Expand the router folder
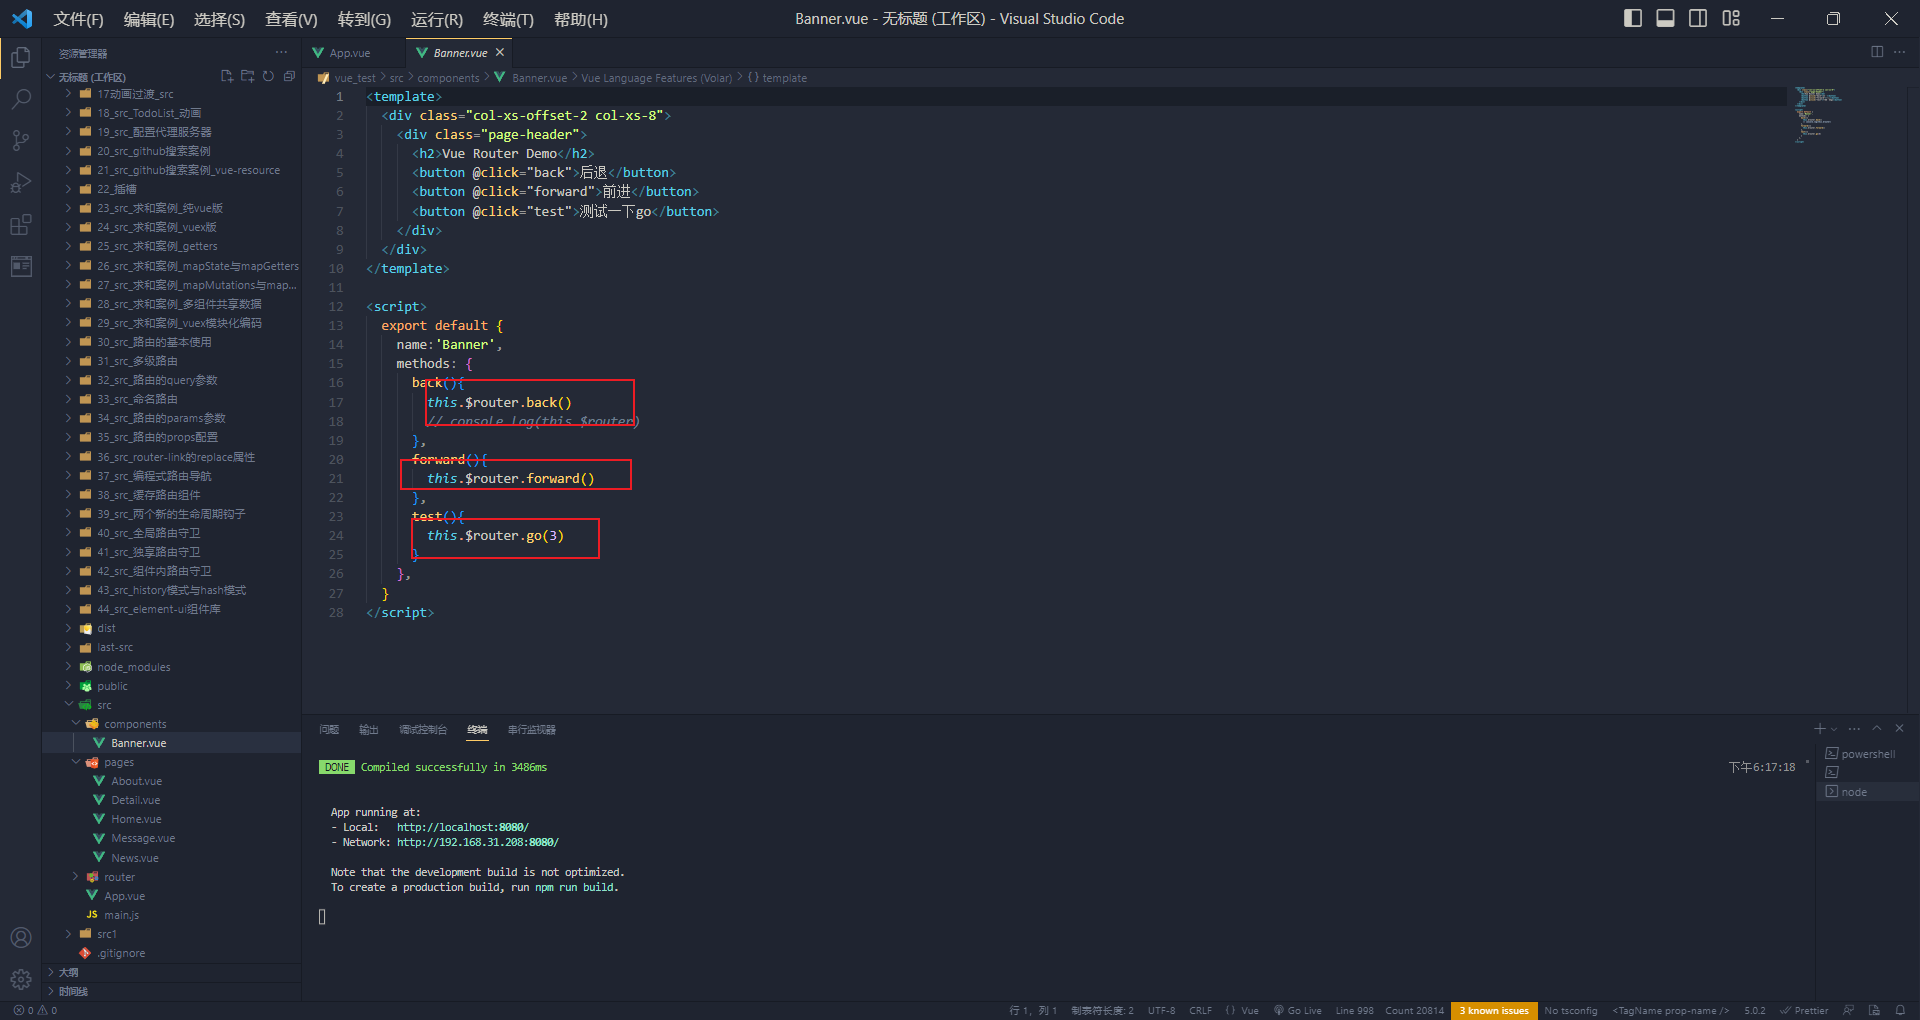The height and width of the screenshot is (1020, 1920). coord(120,877)
